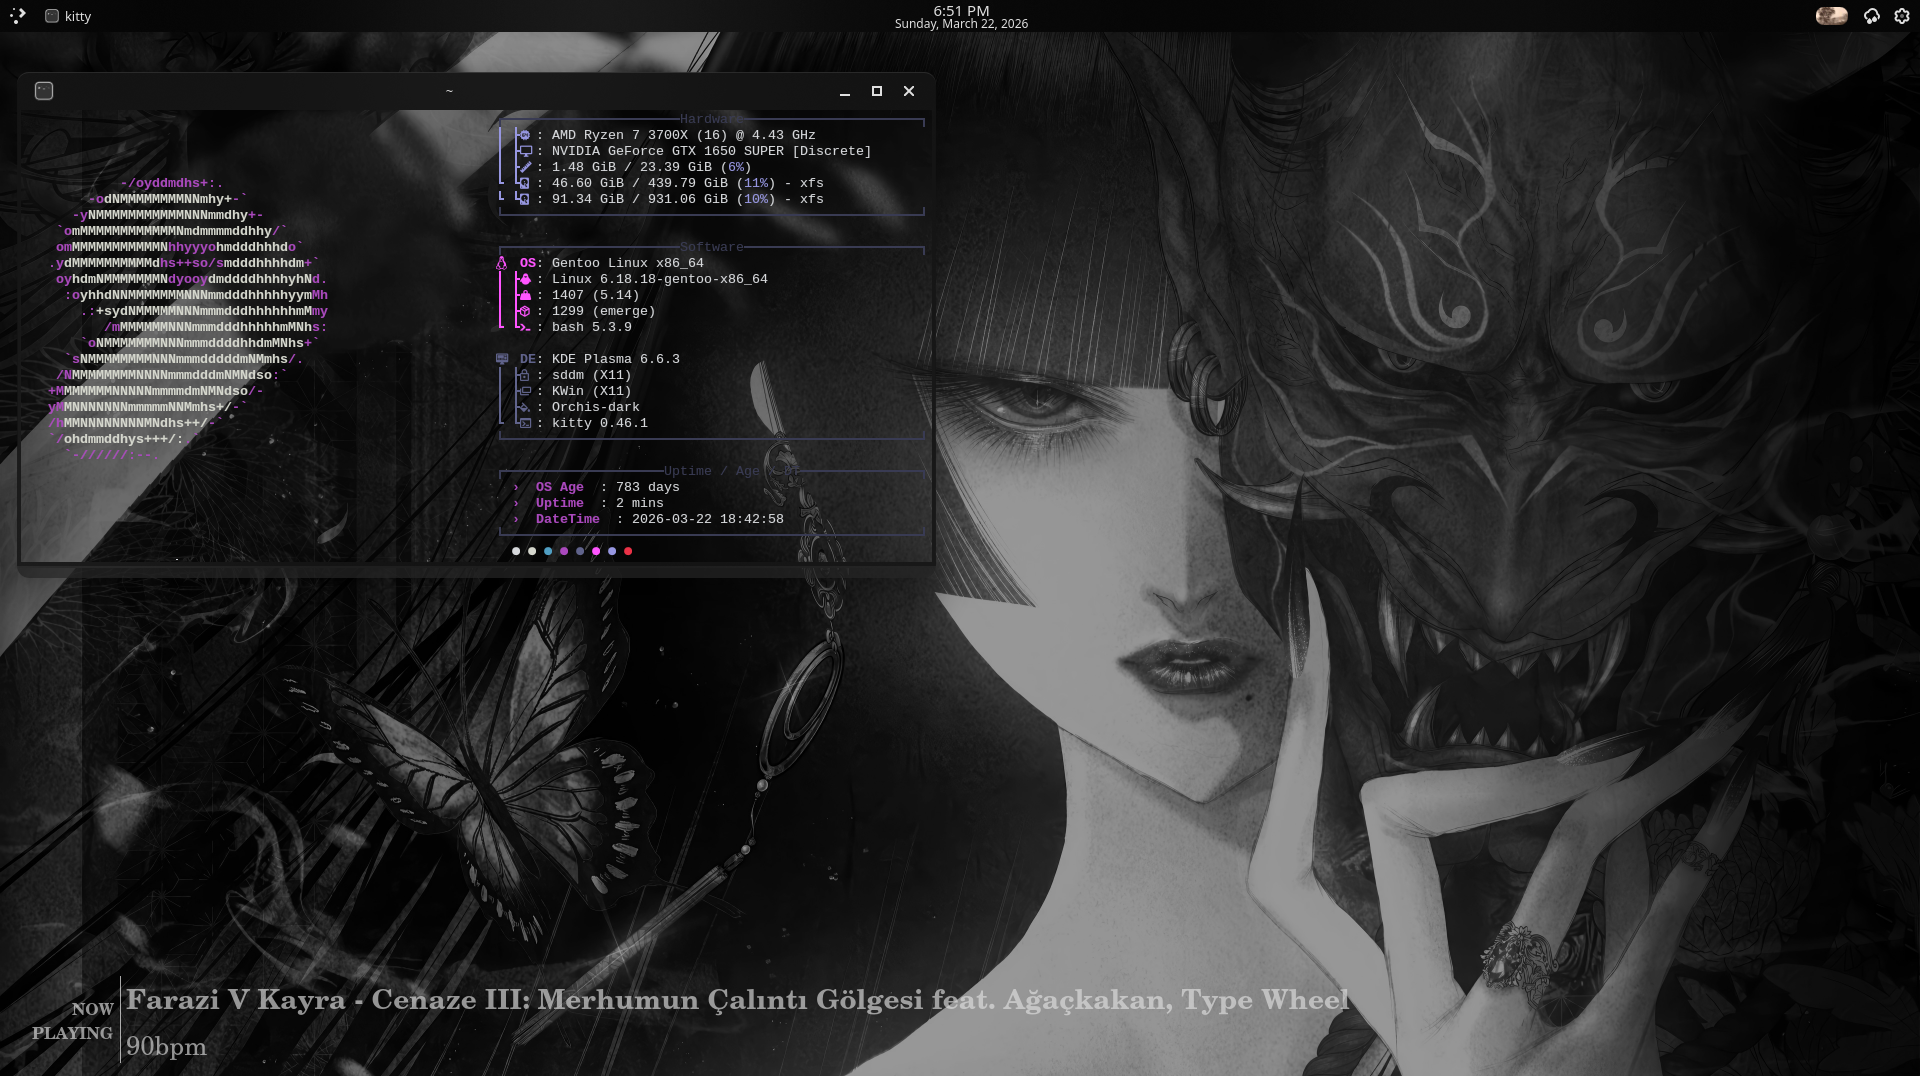This screenshot has width=1920, height=1076.
Task: Click the 'Software' section heading
Action: pos(712,247)
